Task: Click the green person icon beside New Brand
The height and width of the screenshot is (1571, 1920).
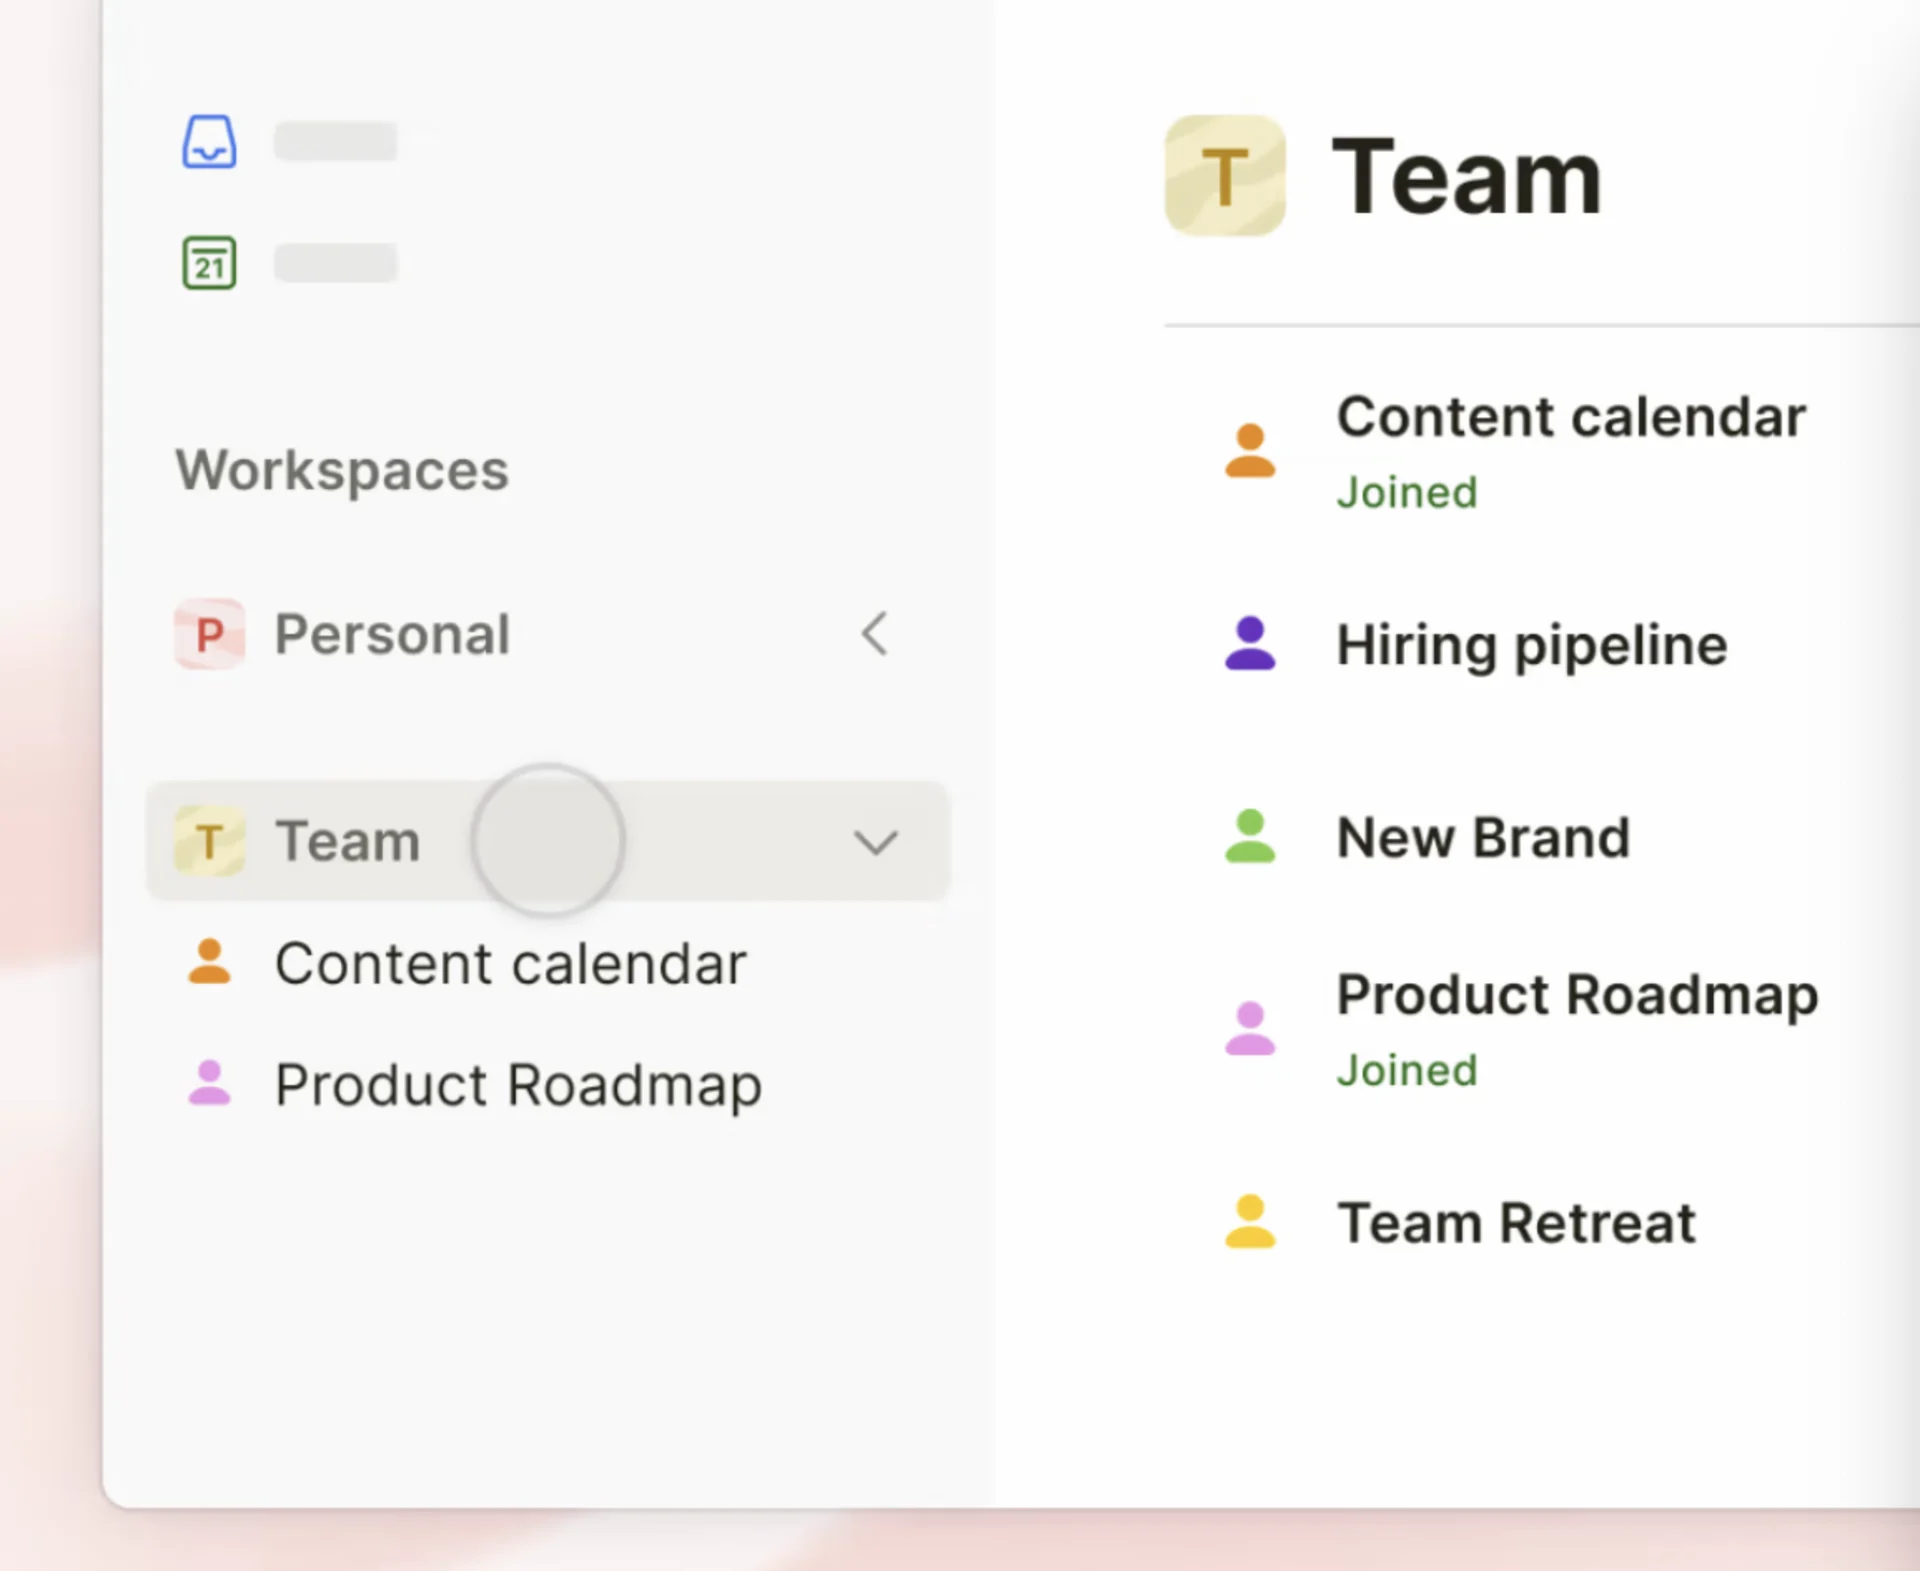Action: 1251,837
